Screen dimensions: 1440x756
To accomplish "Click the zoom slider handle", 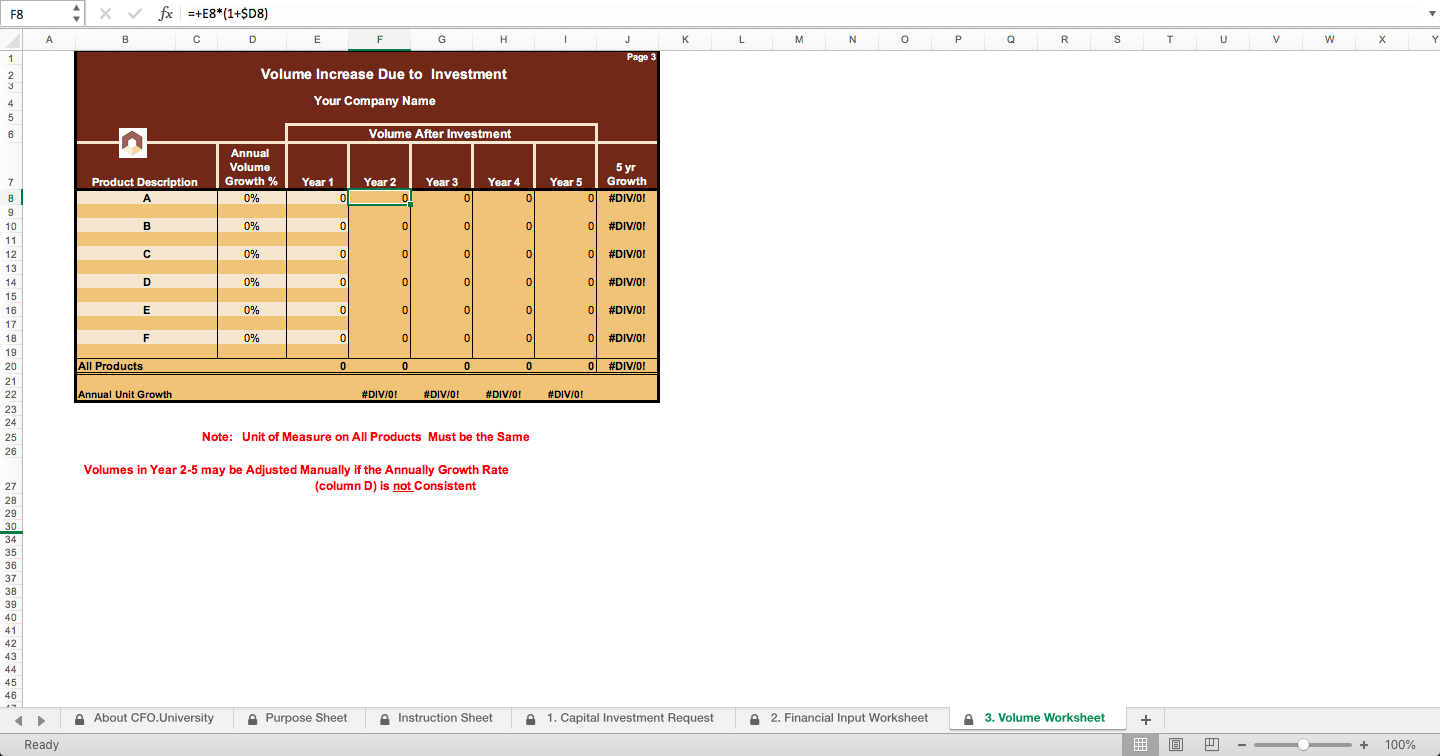I will pos(1303,745).
